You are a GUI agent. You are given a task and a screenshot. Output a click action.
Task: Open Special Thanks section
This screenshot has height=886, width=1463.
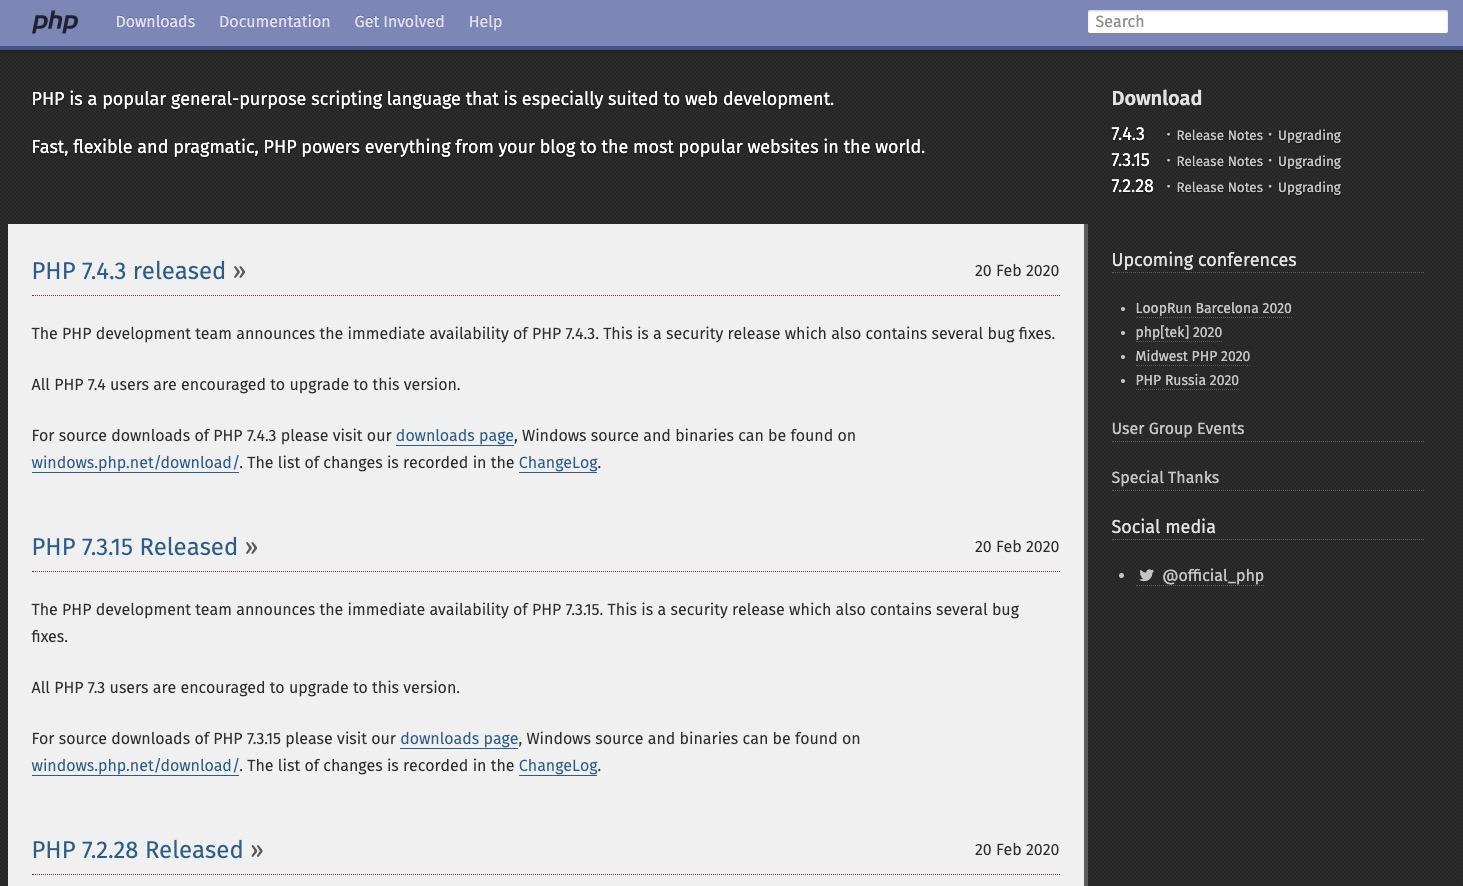click(x=1165, y=478)
